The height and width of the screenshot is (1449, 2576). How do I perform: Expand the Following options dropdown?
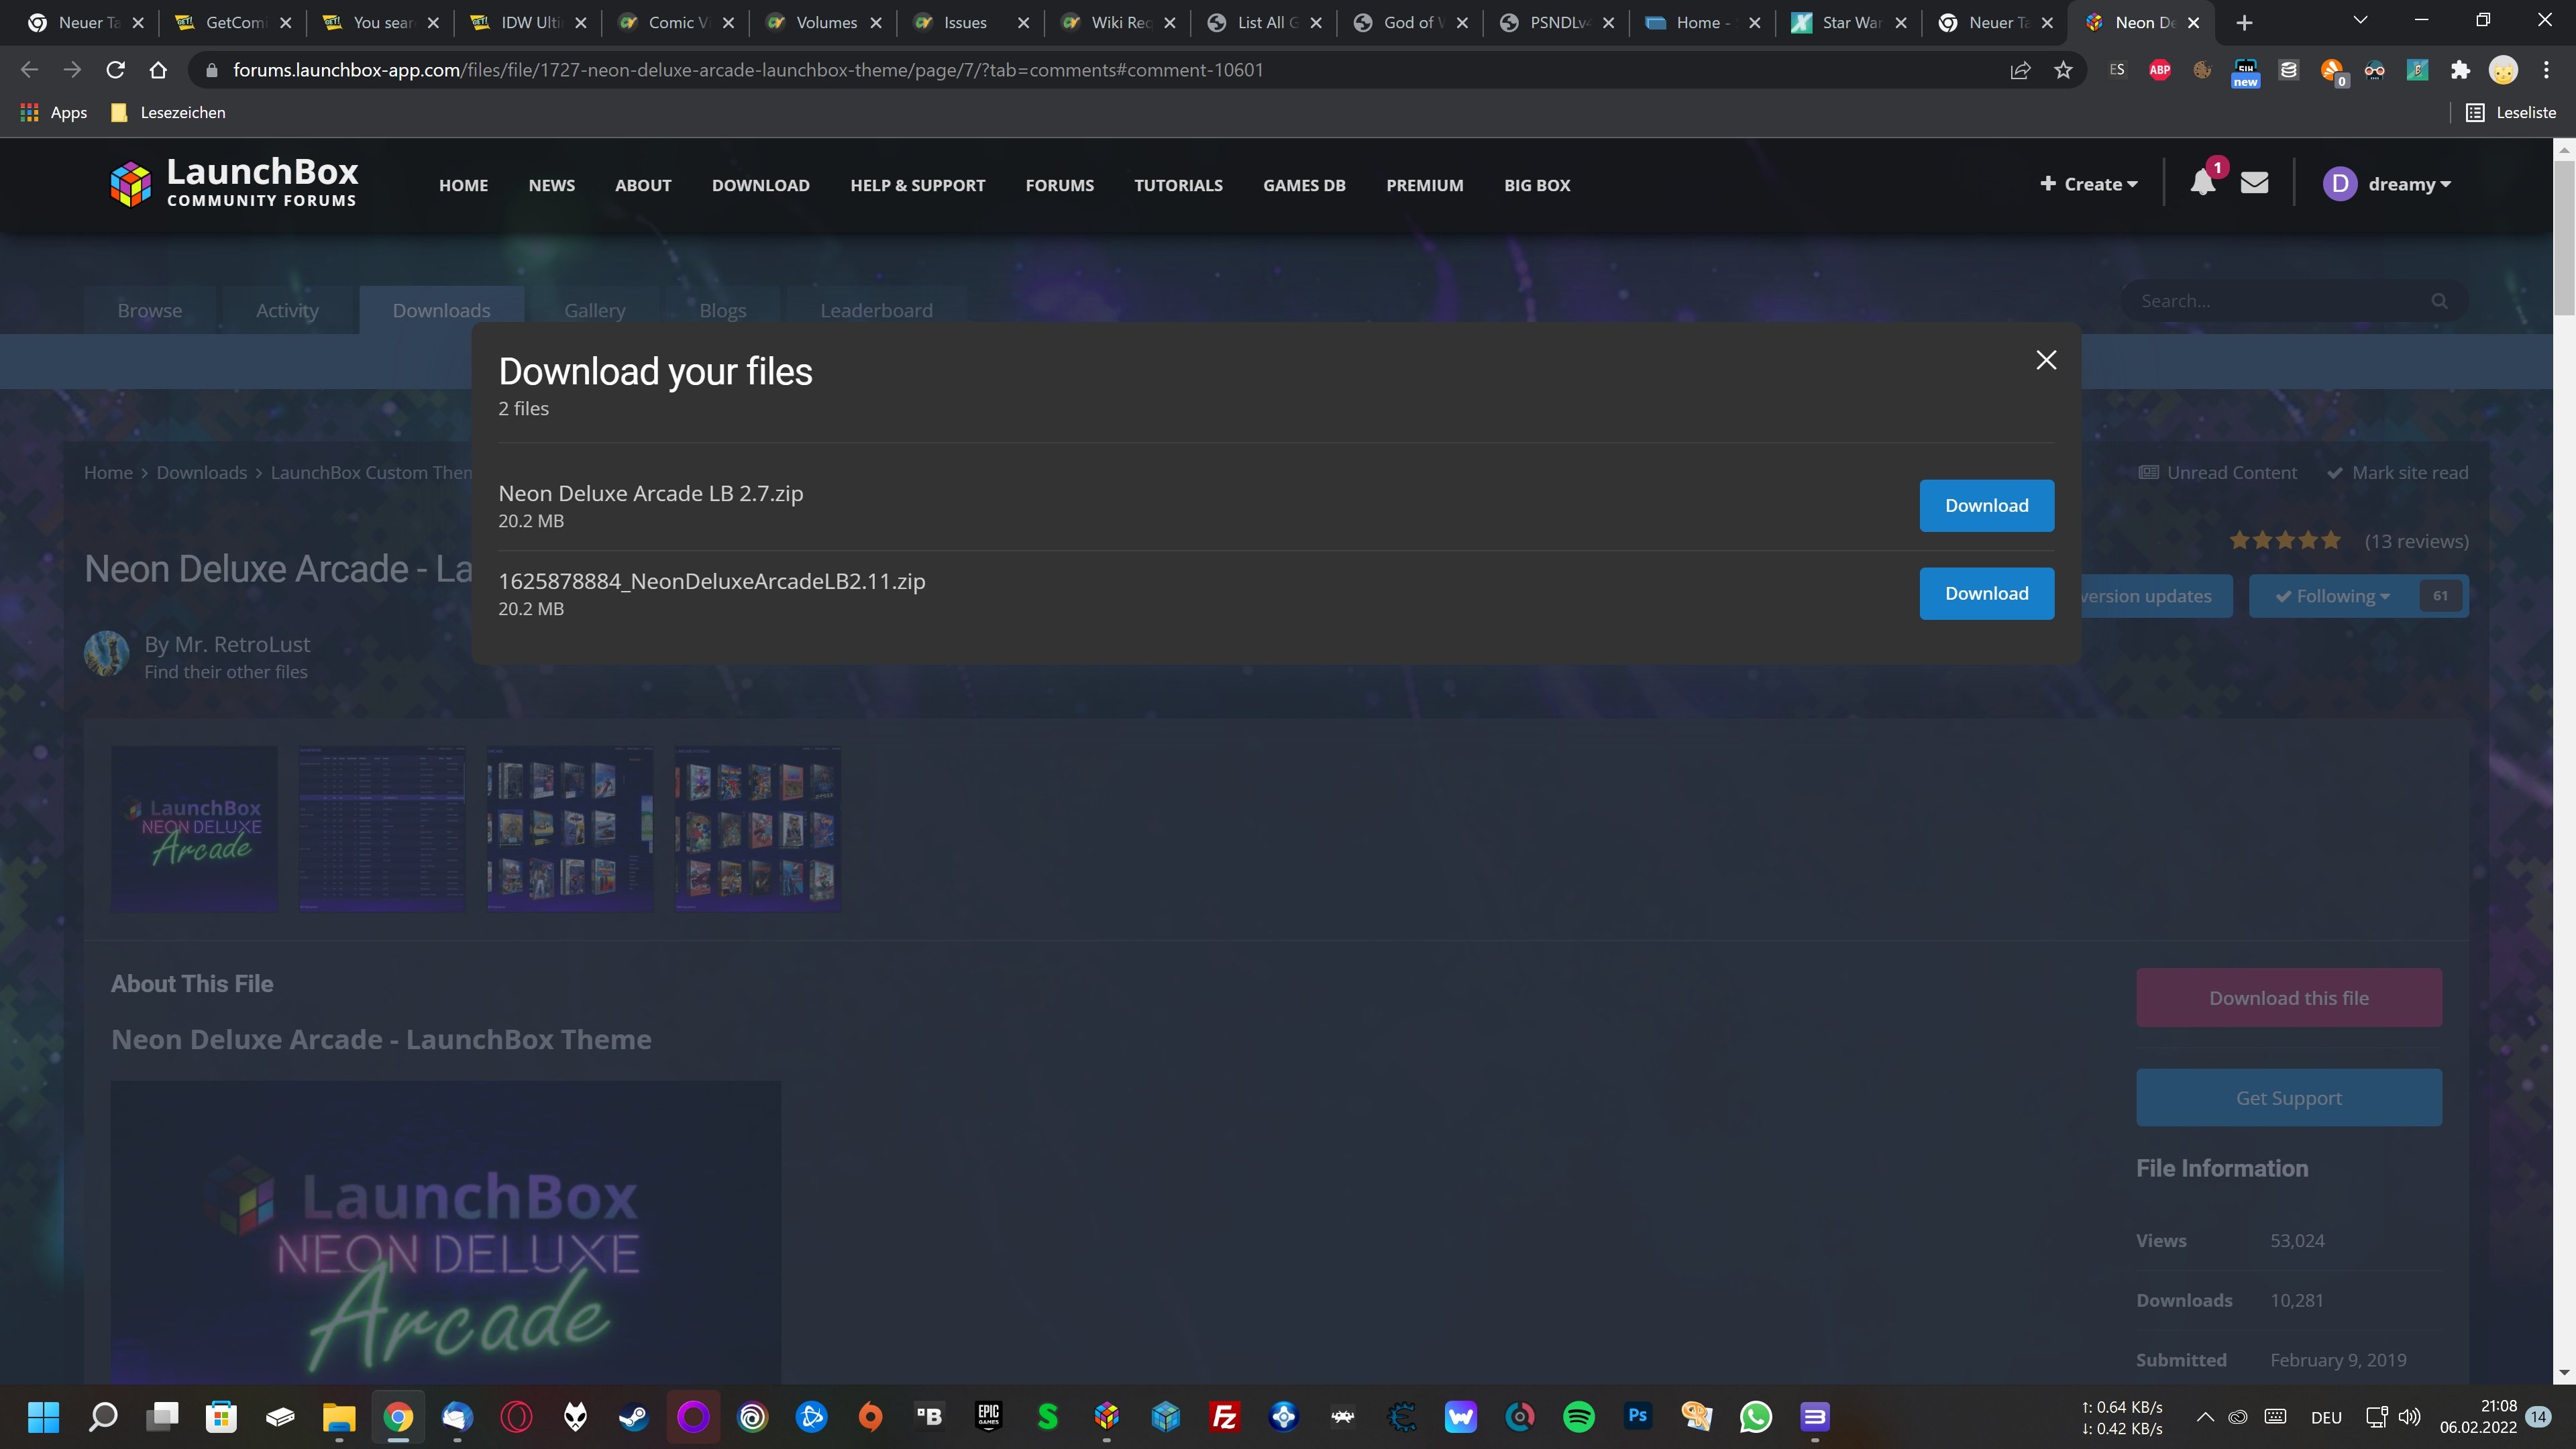click(2334, 596)
